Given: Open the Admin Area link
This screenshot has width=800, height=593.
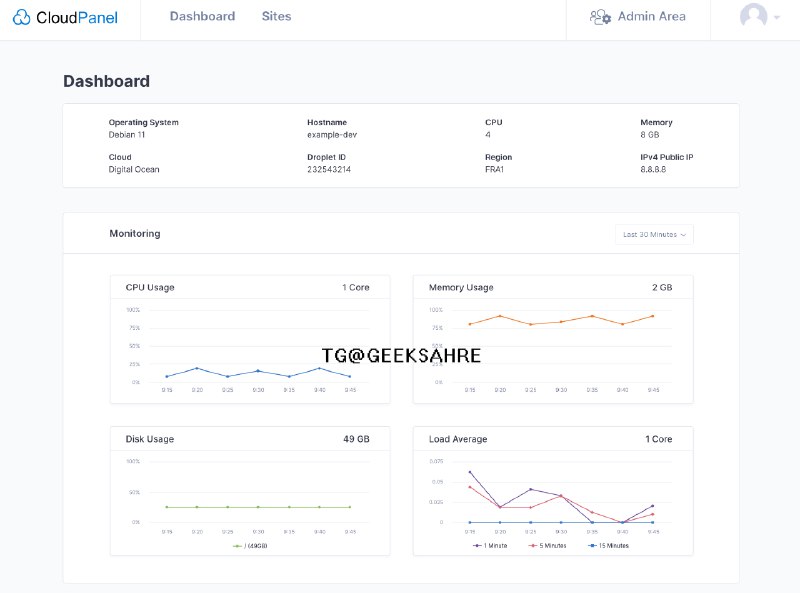Looking at the screenshot, I should coord(651,17).
